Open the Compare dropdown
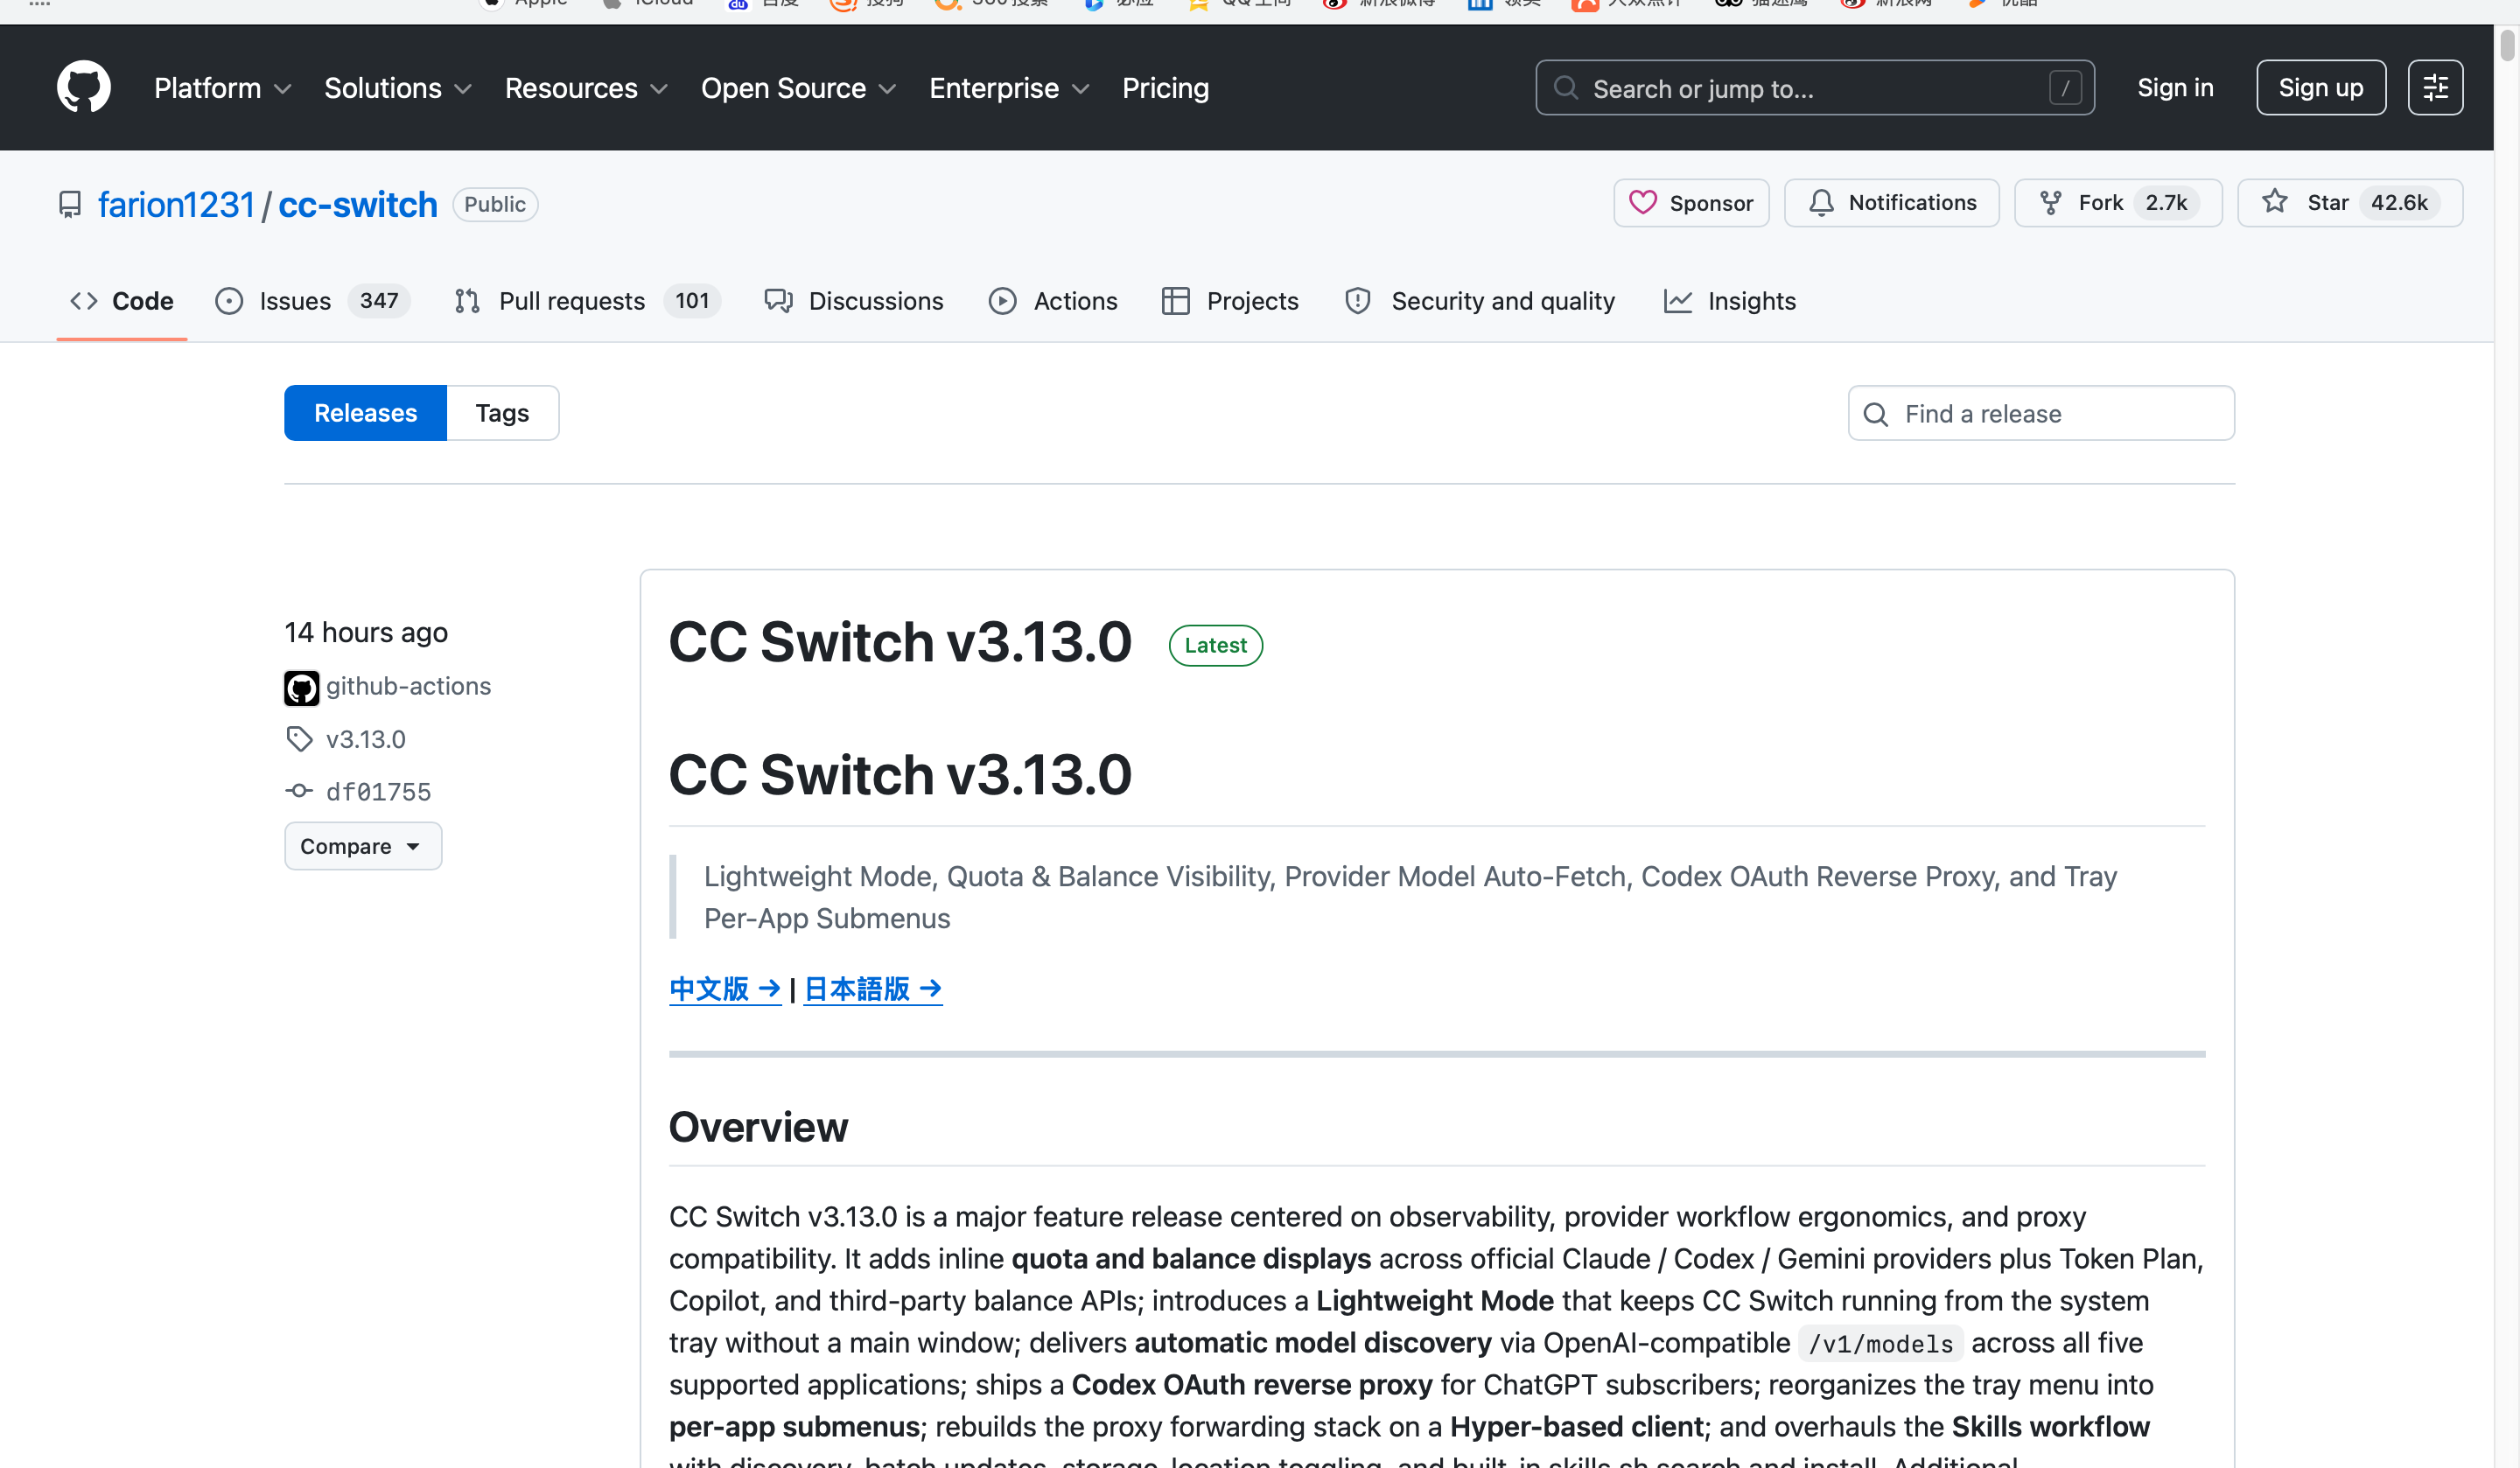 tap(363, 846)
